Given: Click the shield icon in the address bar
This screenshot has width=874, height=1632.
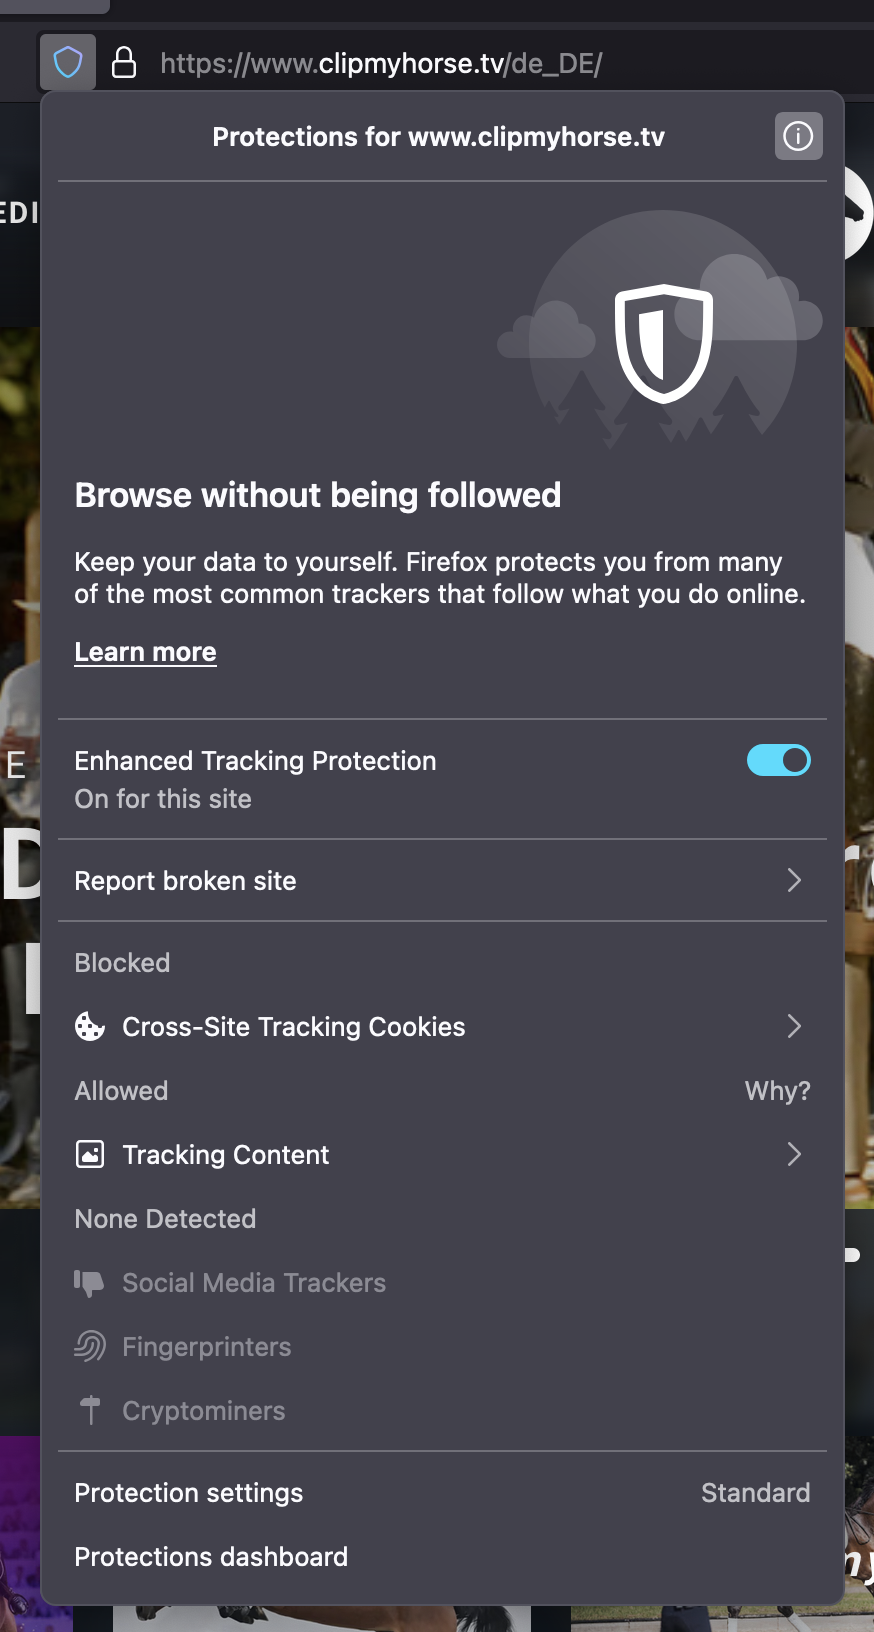Looking at the screenshot, I should [x=67, y=63].
